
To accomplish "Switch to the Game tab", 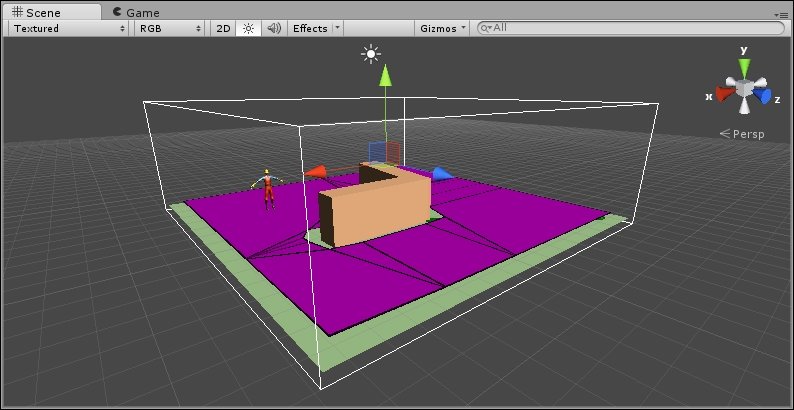I will pyautogui.click(x=135, y=12).
